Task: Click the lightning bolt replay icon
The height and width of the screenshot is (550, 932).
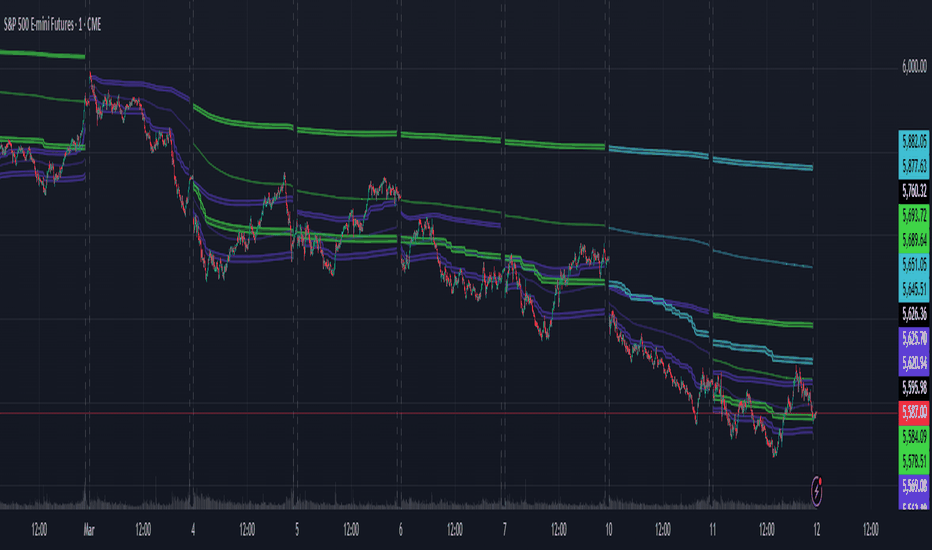Action: click(x=817, y=492)
